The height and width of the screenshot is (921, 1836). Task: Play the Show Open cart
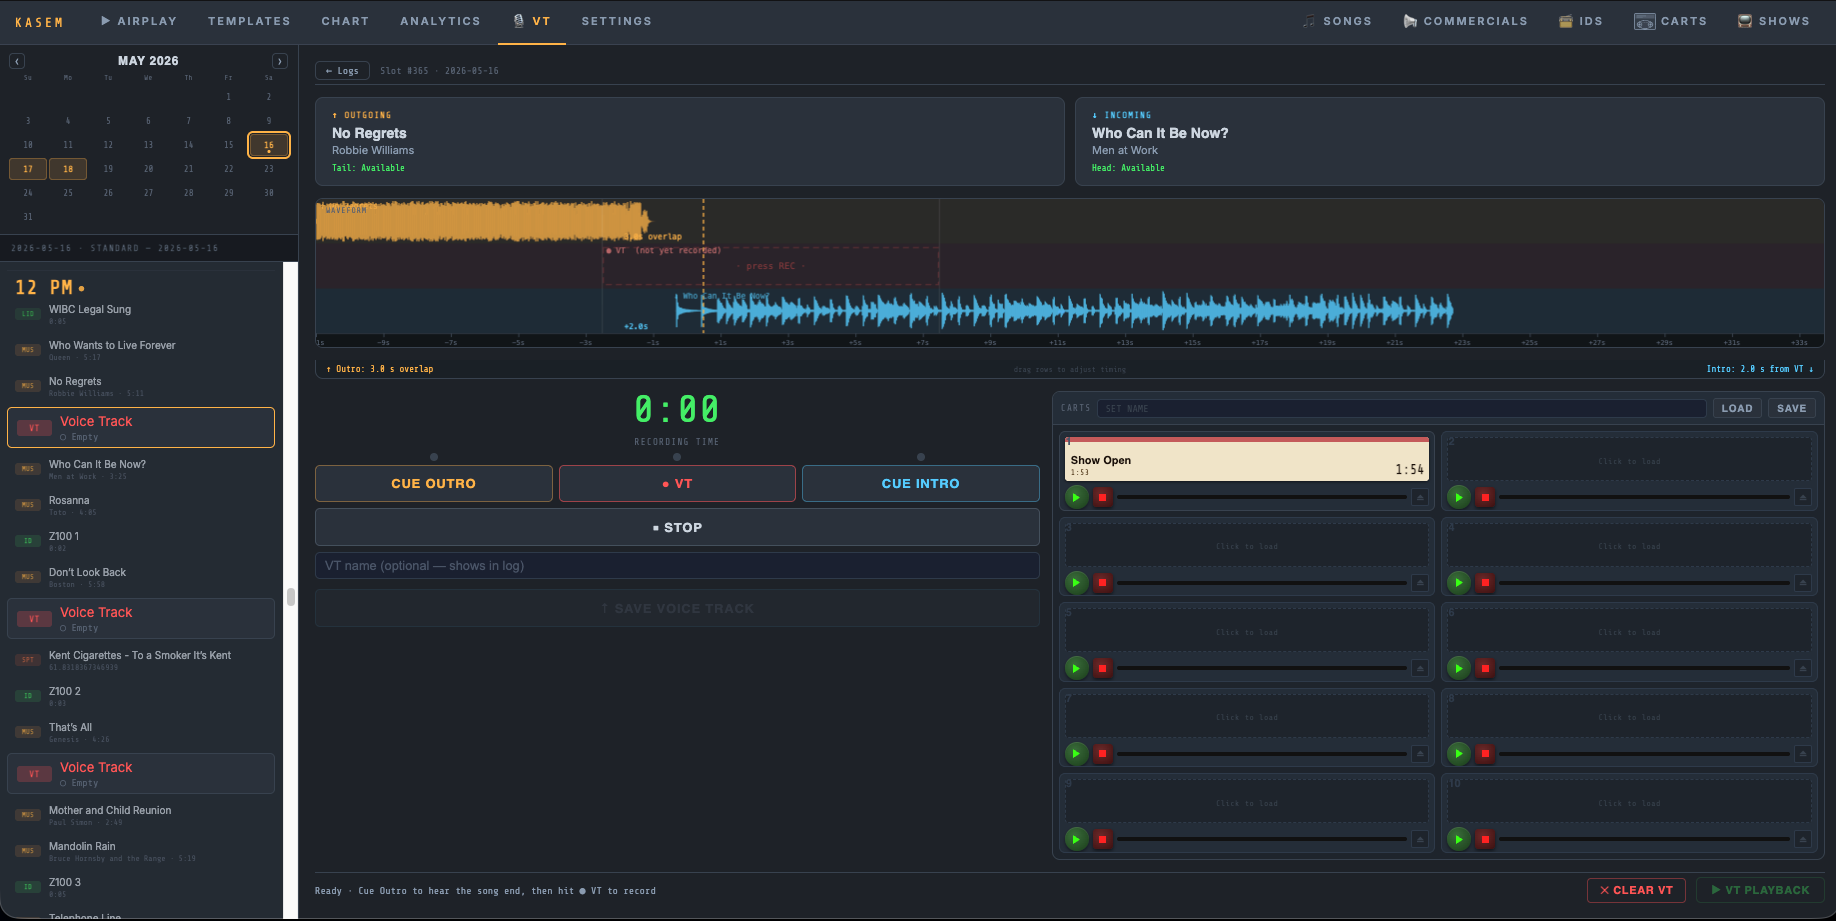[x=1076, y=497]
